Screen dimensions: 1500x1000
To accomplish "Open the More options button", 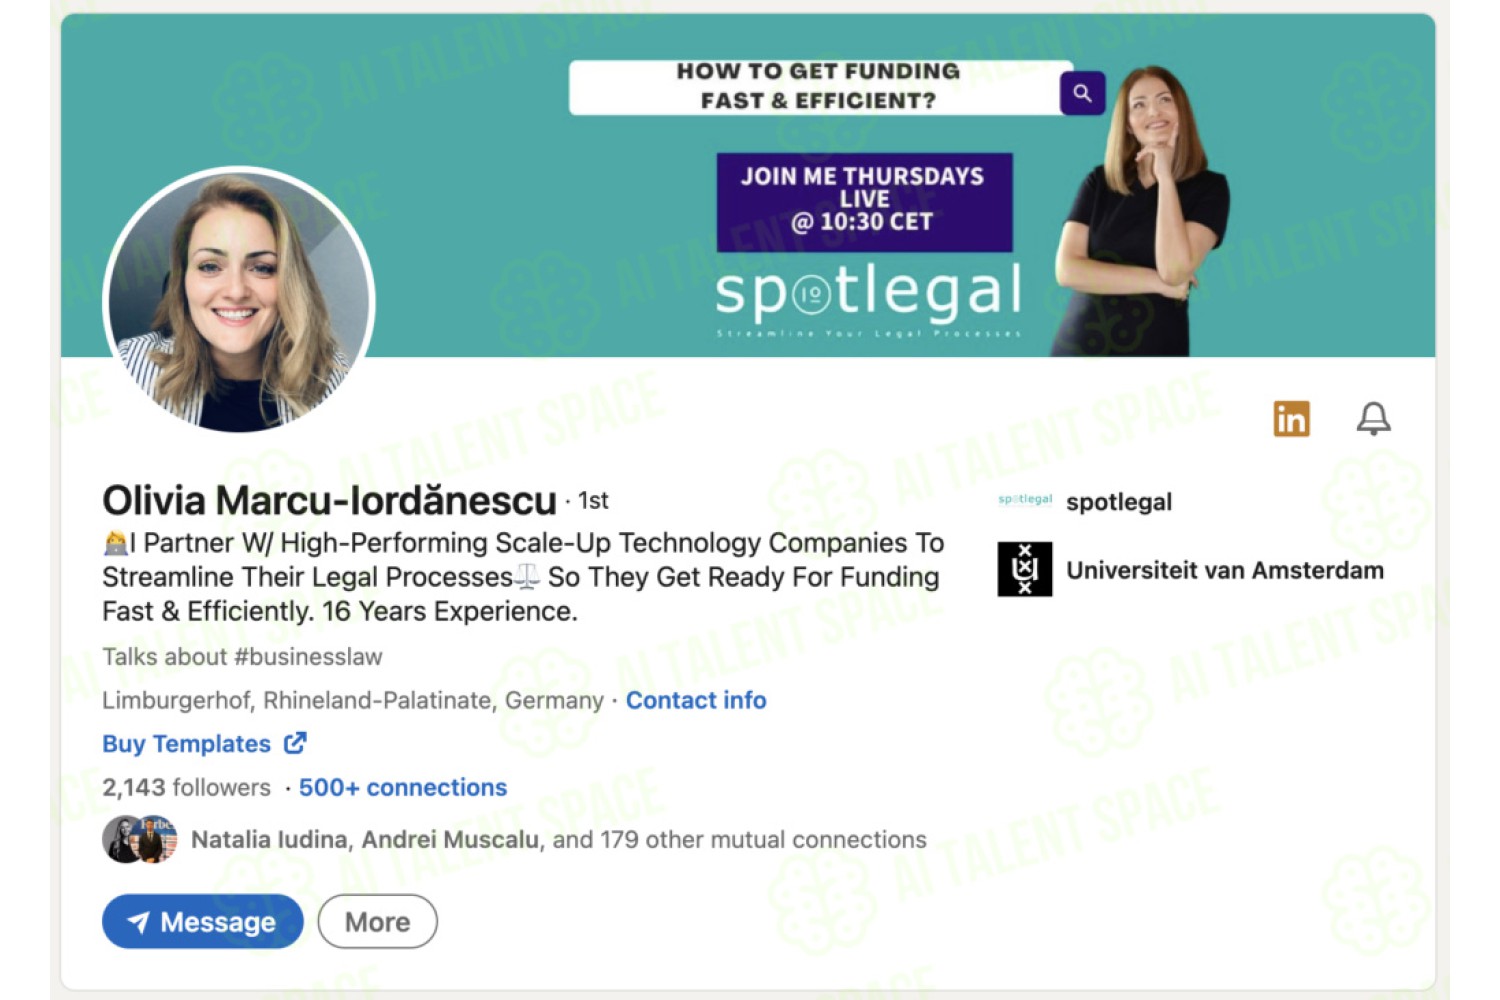I will click(378, 921).
